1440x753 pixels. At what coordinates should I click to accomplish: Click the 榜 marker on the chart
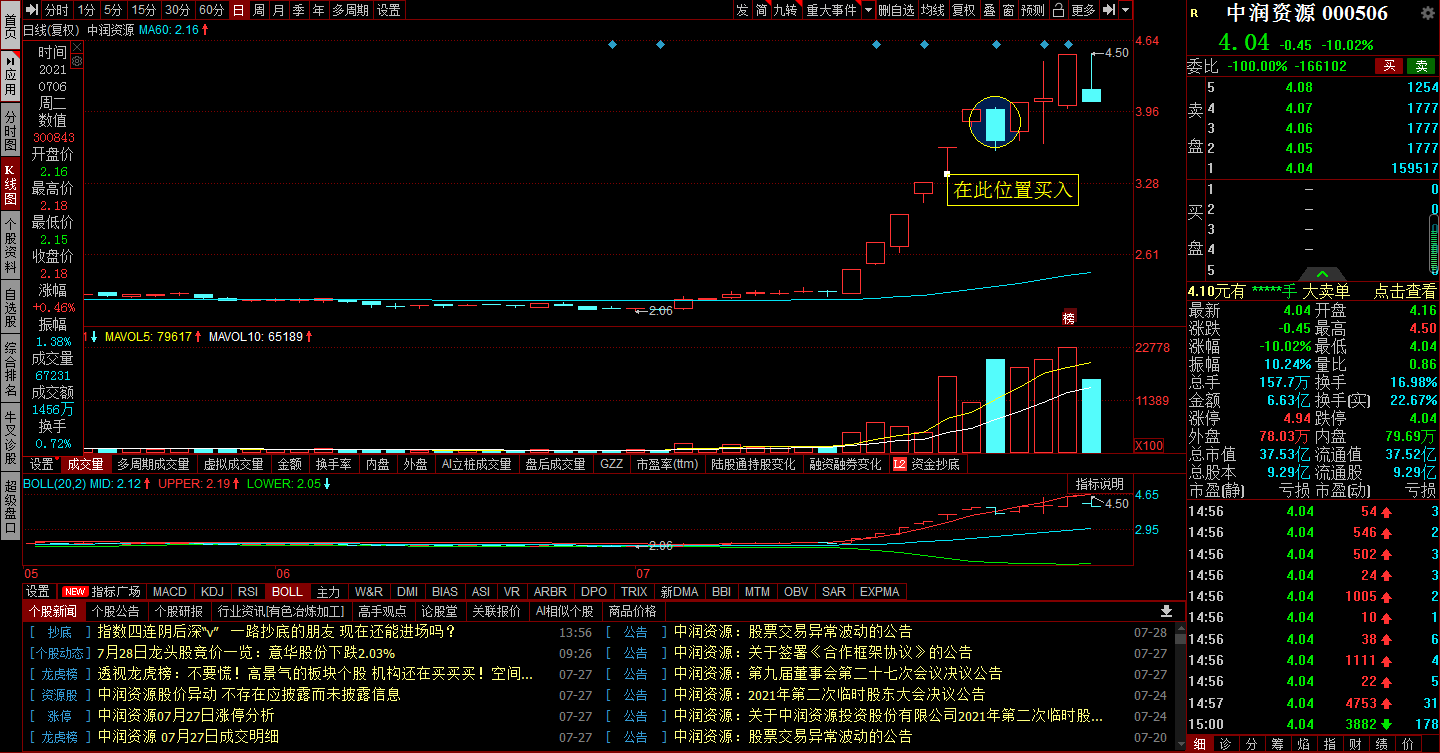(x=1069, y=318)
